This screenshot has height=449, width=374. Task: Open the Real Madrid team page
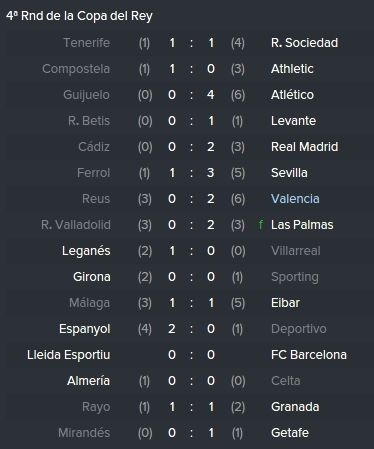point(304,147)
